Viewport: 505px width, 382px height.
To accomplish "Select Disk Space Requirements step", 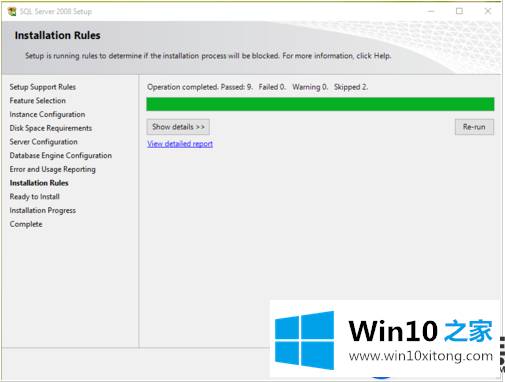I will pyautogui.click(x=51, y=128).
